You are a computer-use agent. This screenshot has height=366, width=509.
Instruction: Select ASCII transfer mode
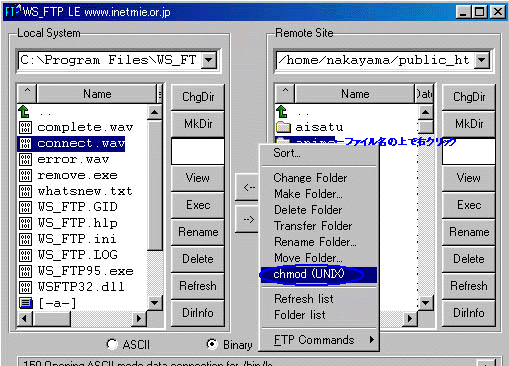(112, 344)
